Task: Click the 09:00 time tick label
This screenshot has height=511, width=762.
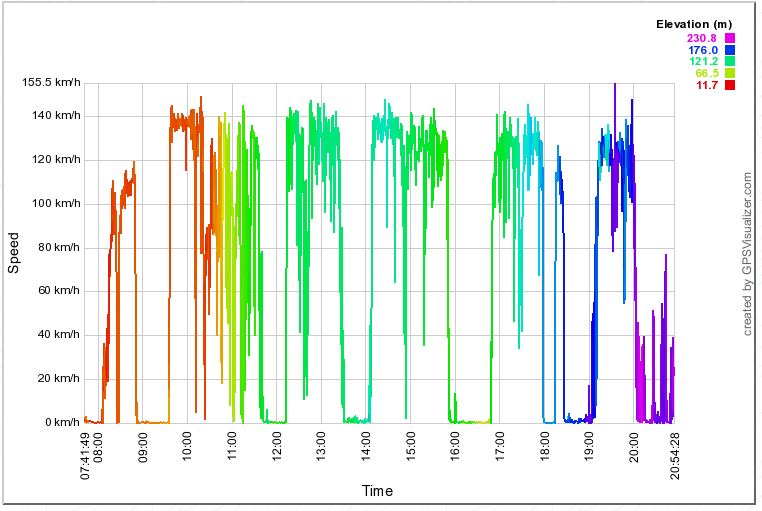Action: click(x=144, y=444)
